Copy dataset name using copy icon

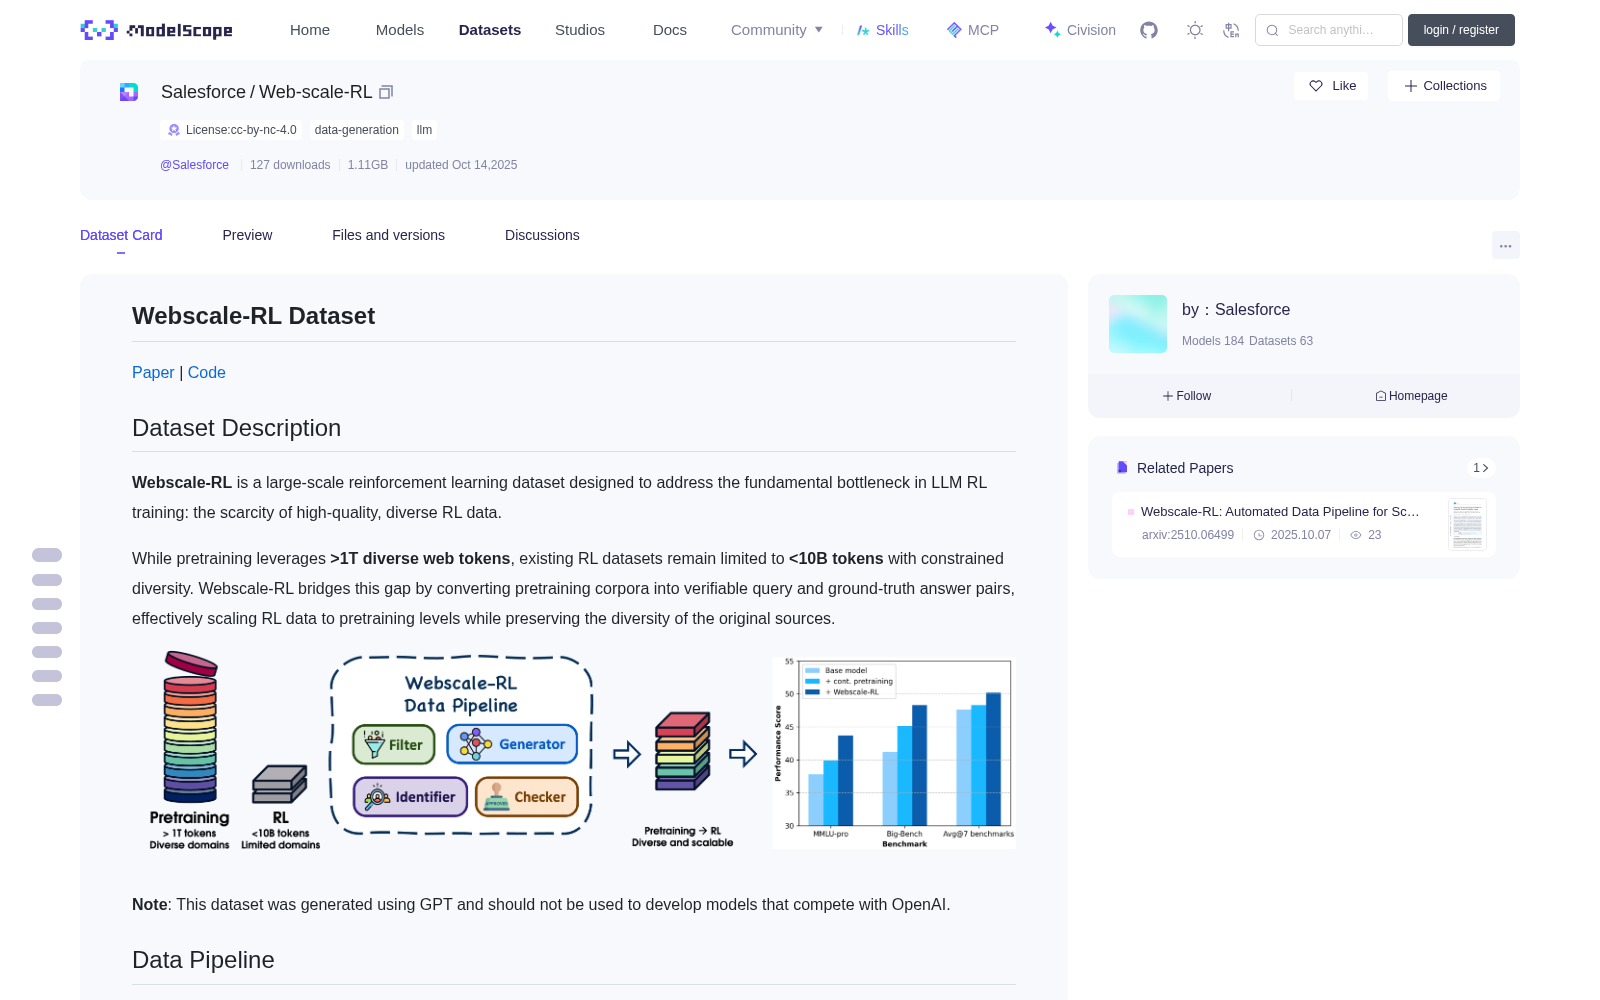pyautogui.click(x=386, y=92)
